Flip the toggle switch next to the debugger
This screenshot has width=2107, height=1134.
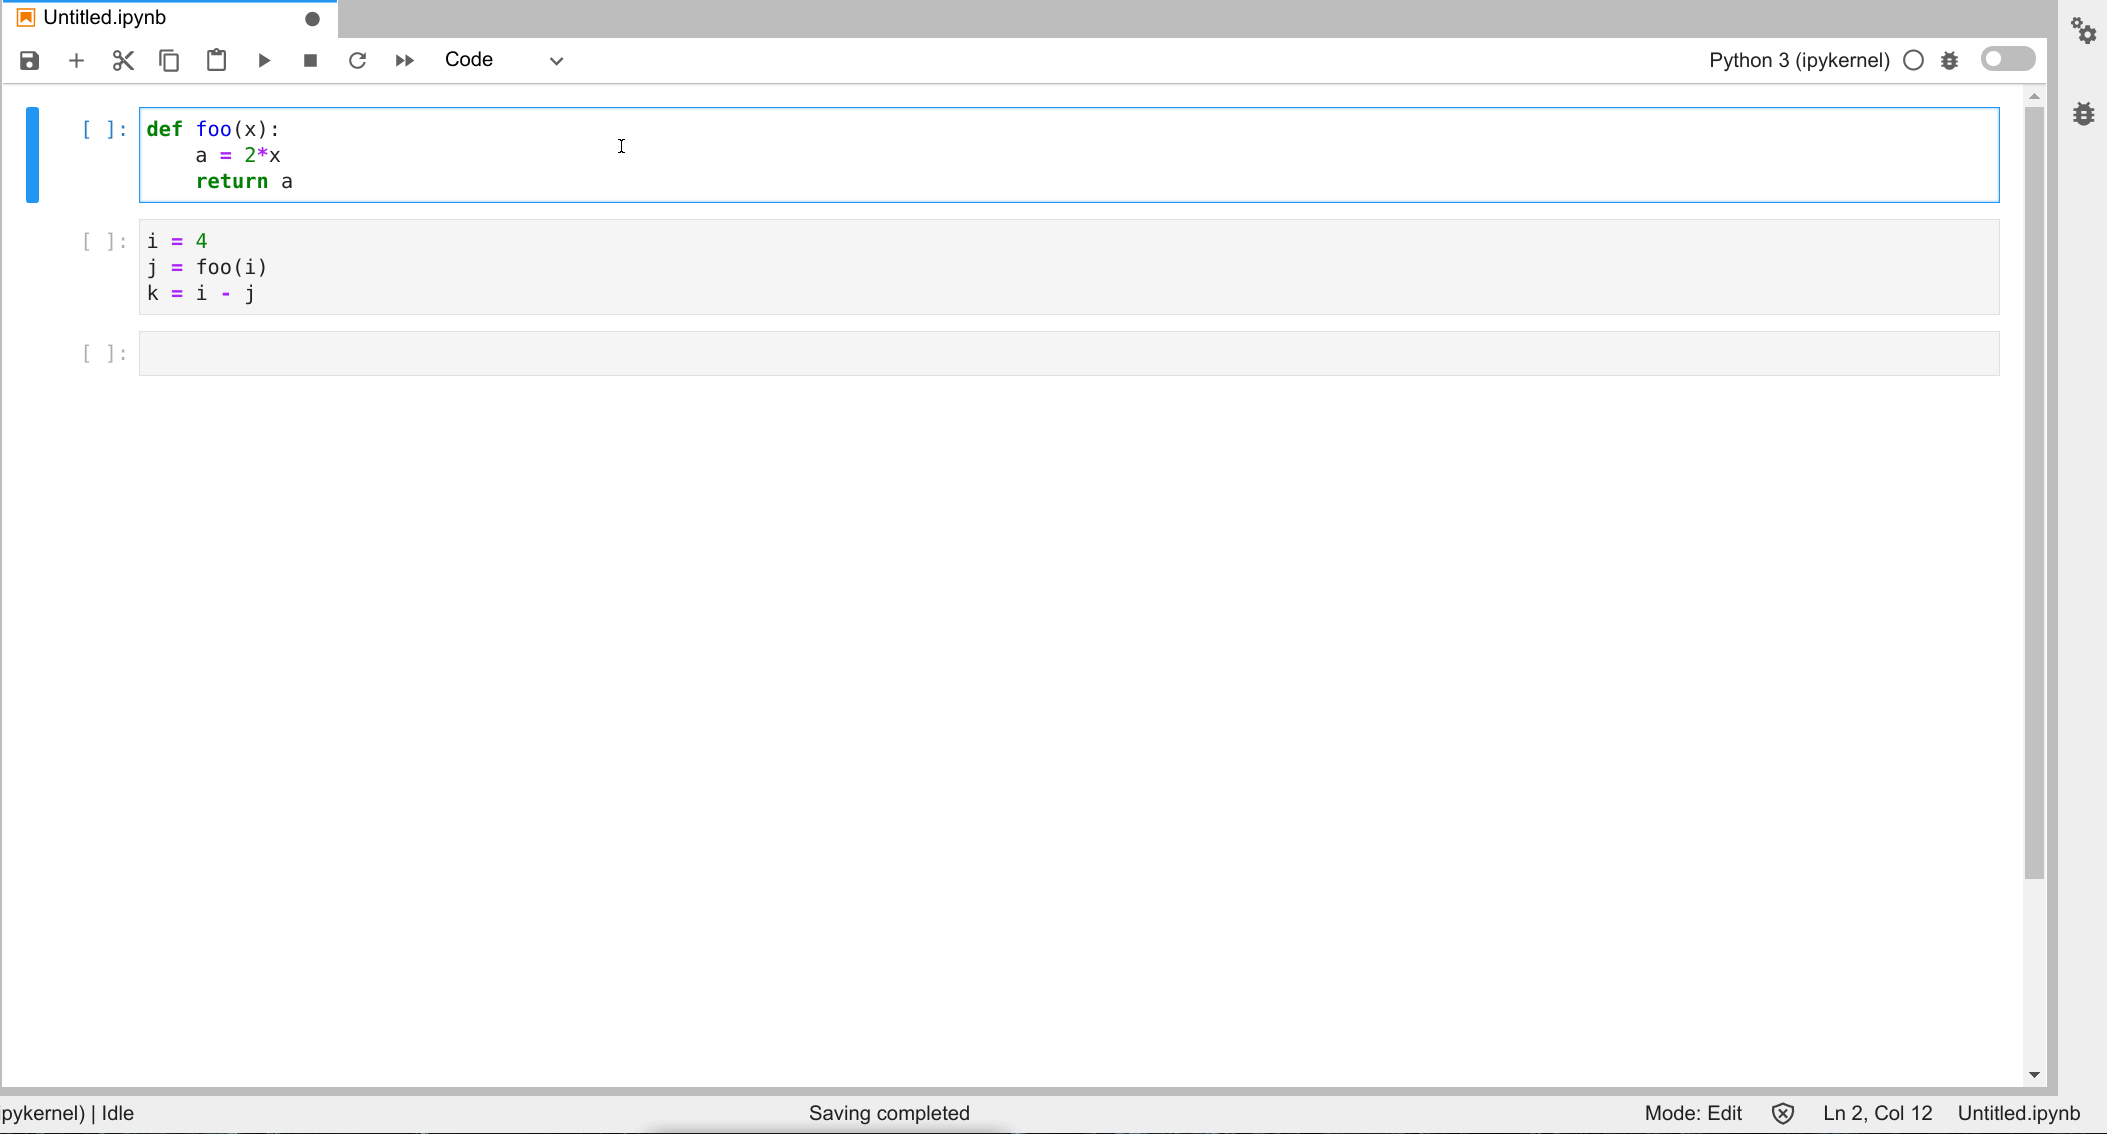click(x=2008, y=59)
